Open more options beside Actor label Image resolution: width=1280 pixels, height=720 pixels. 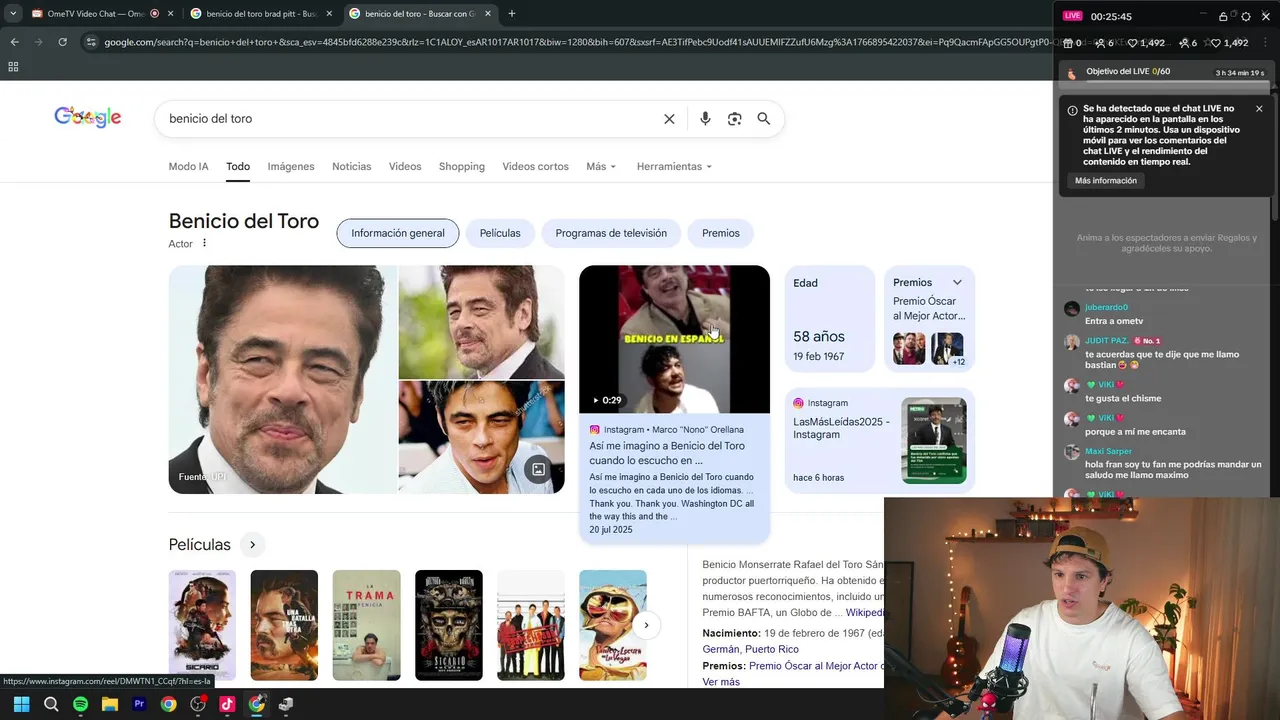click(x=204, y=243)
